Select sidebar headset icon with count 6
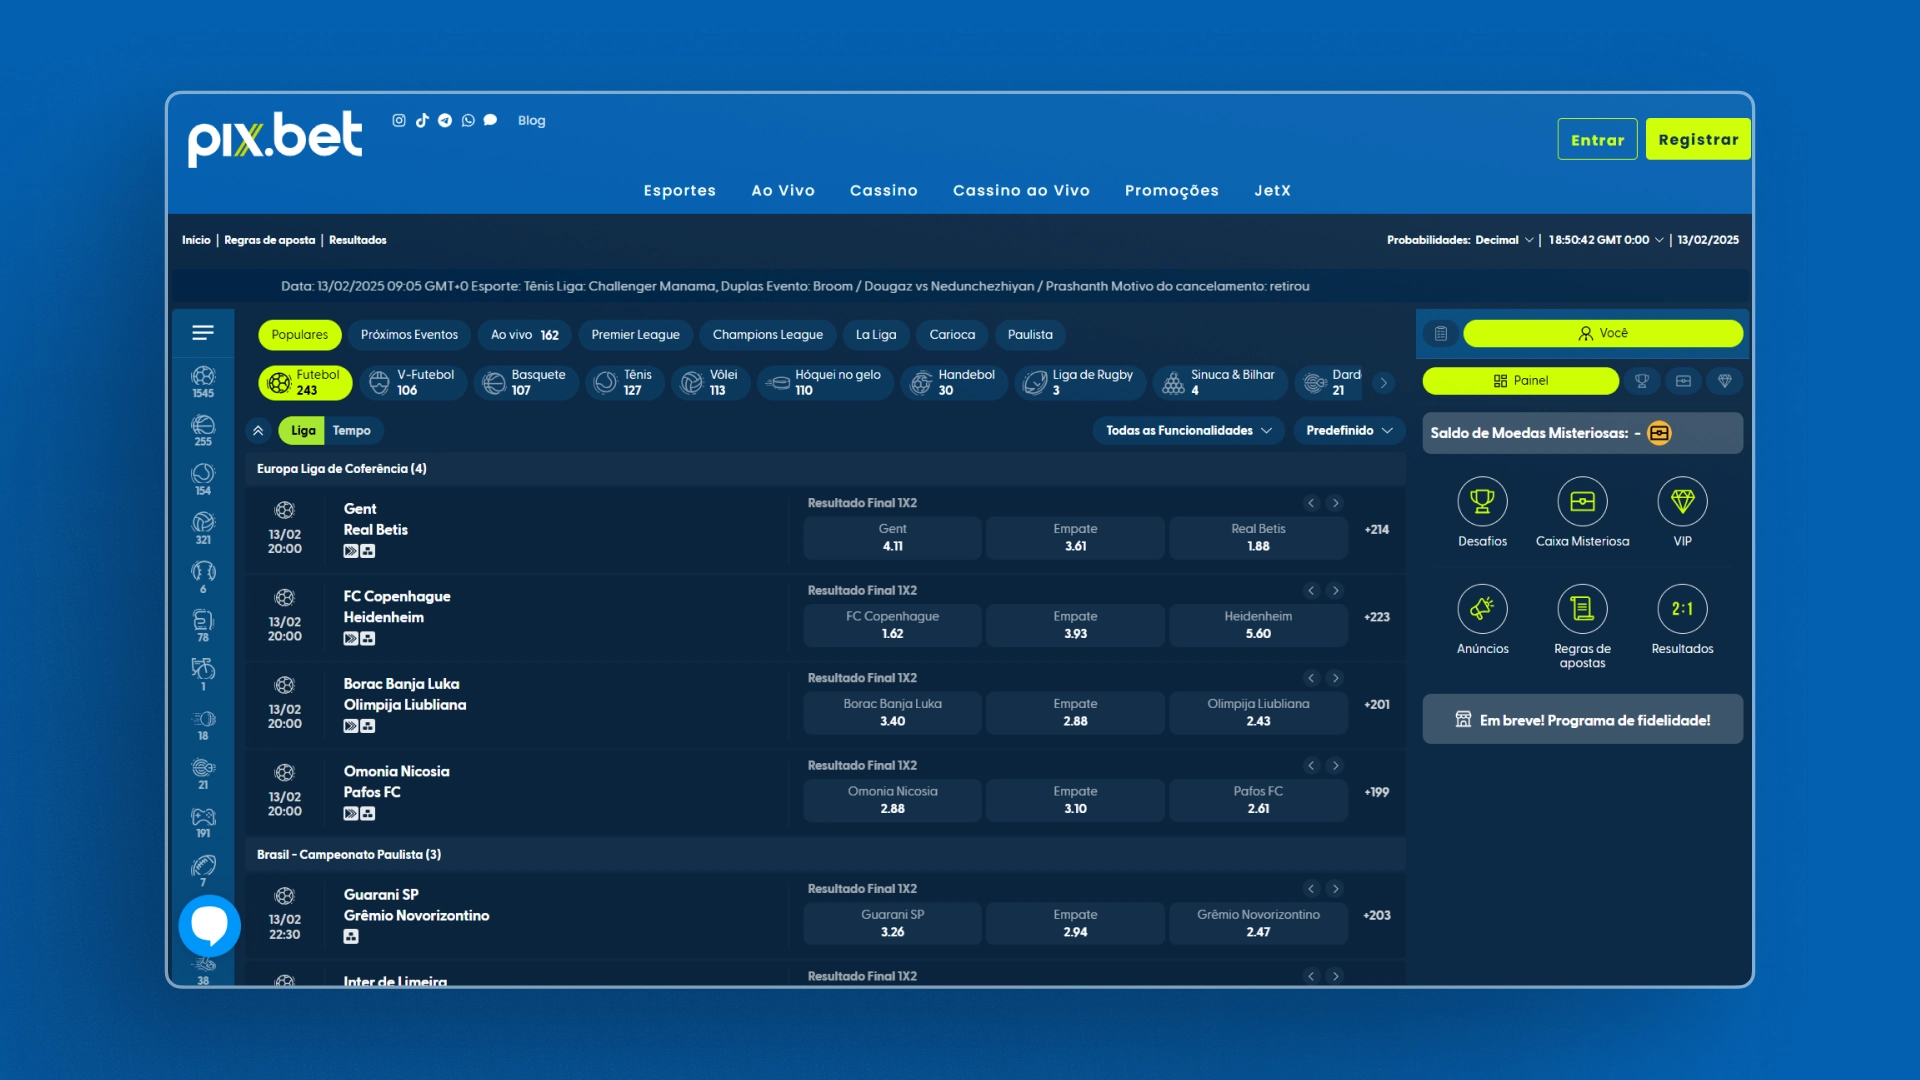This screenshot has height=1080, width=1920. (203, 577)
